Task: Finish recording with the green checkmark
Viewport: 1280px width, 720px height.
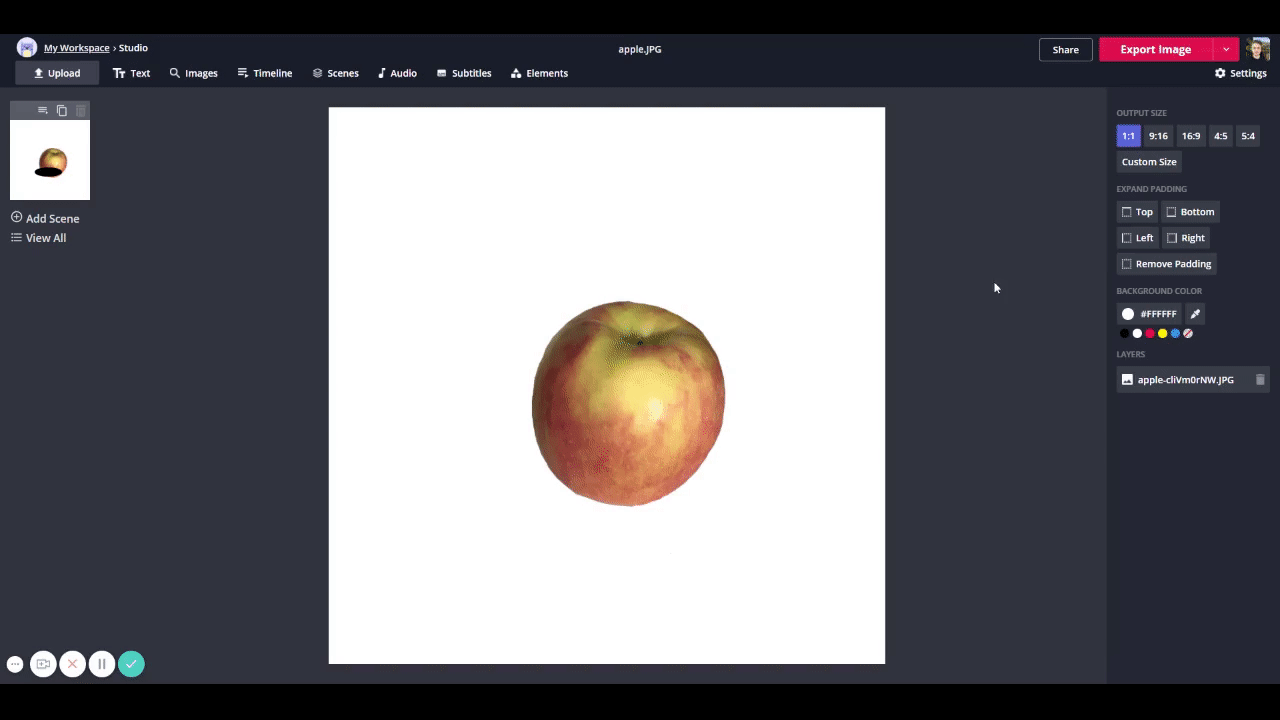Action: pos(131,664)
